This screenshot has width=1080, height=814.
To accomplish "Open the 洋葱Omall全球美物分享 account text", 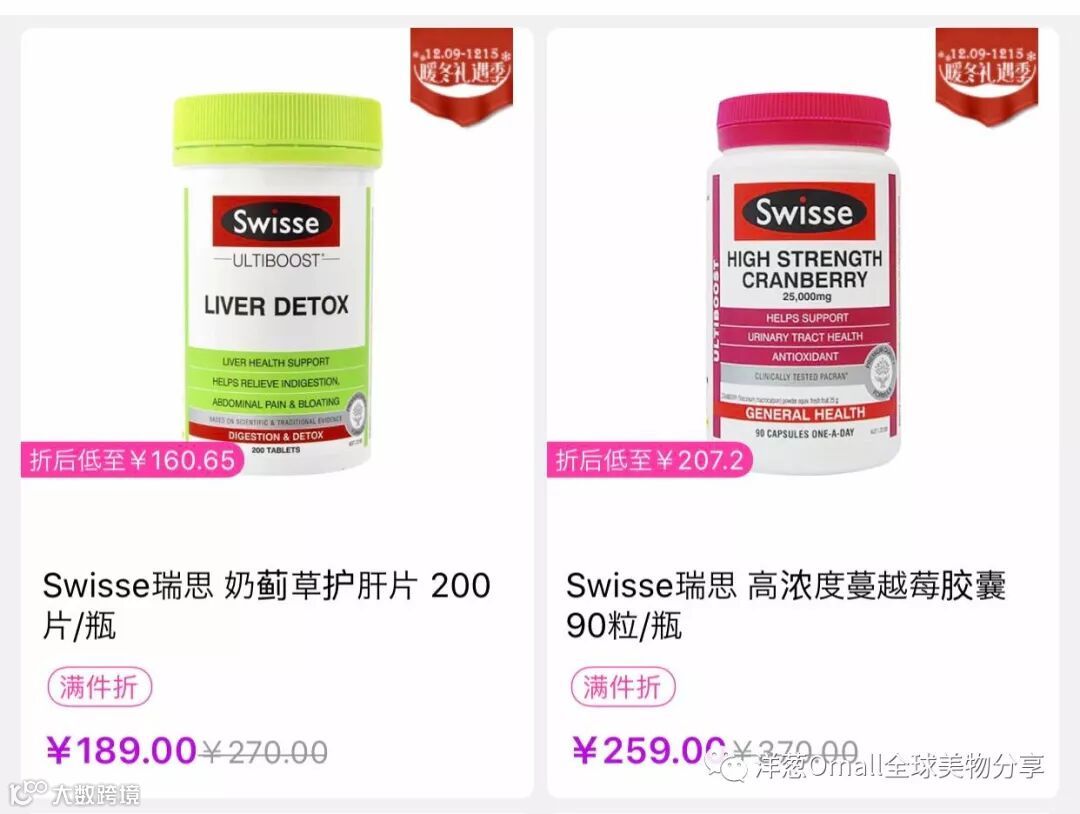I will pyautogui.click(x=899, y=766).
